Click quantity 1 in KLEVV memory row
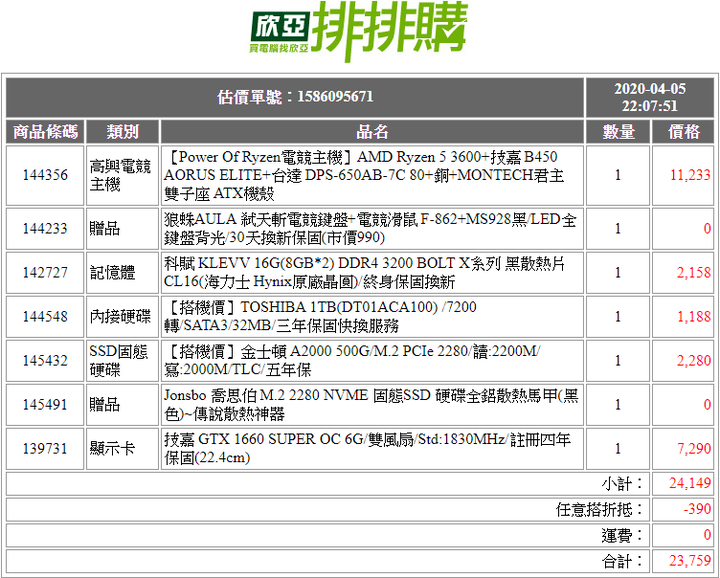 pos(618,272)
